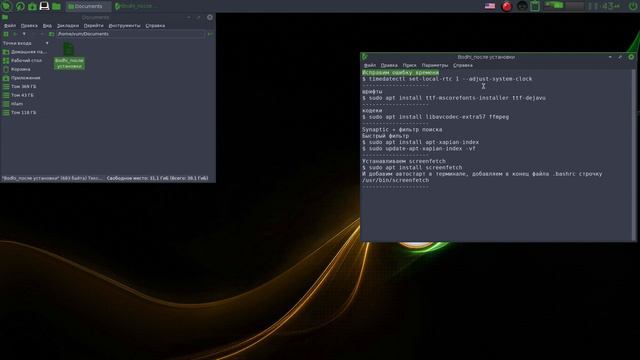
Task: Launch the terminal from the shelf
Action: [x=44, y=6]
